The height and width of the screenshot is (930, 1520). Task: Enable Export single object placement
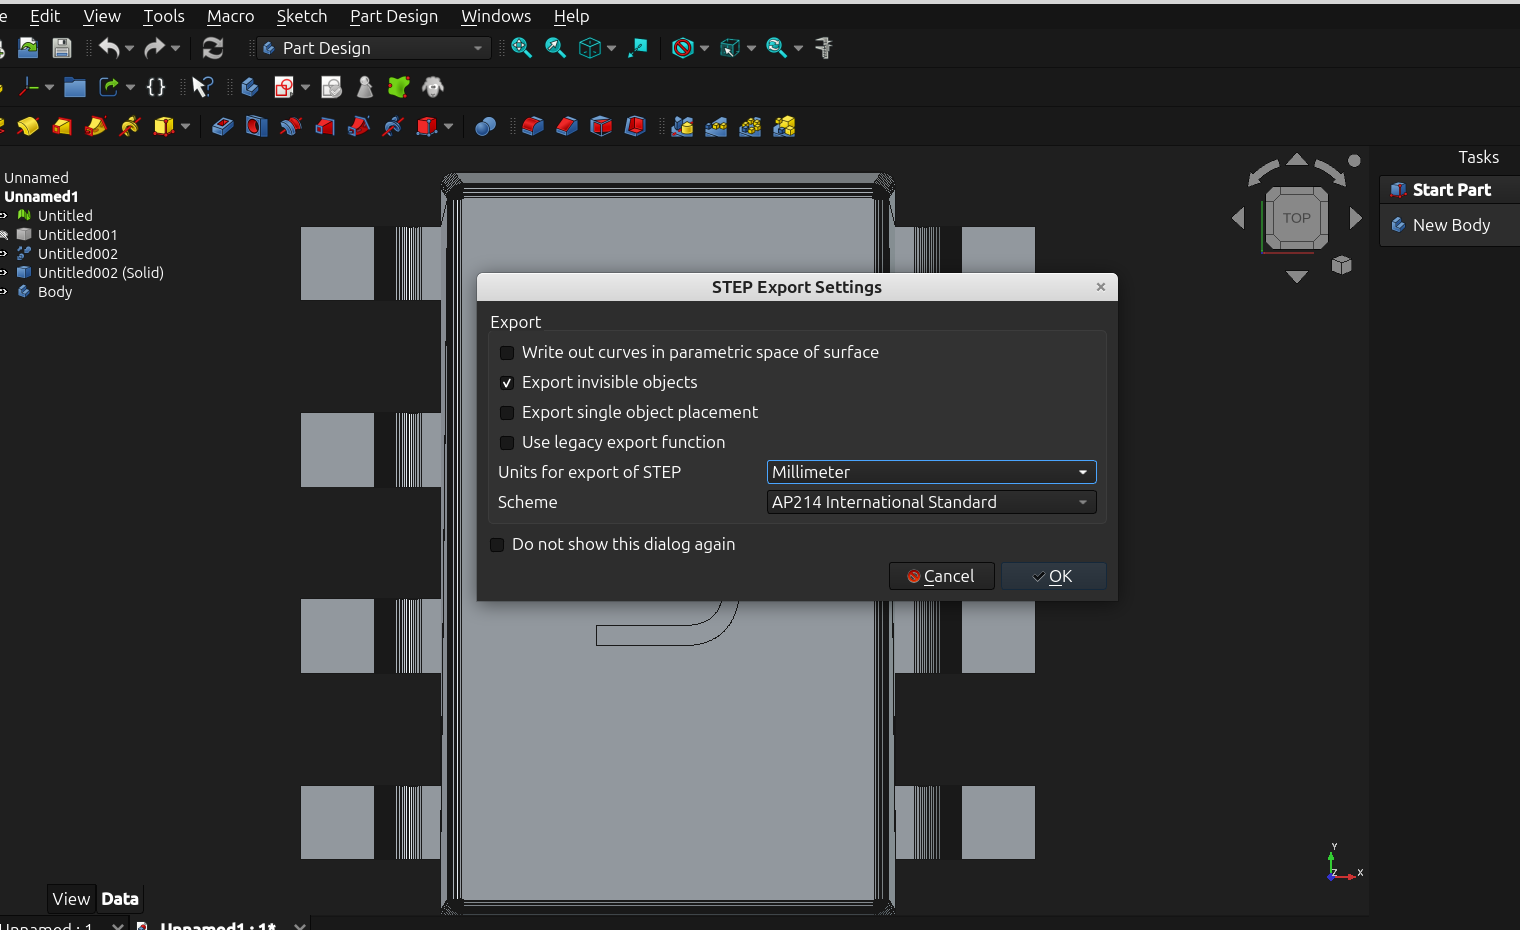[x=507, y=413]
